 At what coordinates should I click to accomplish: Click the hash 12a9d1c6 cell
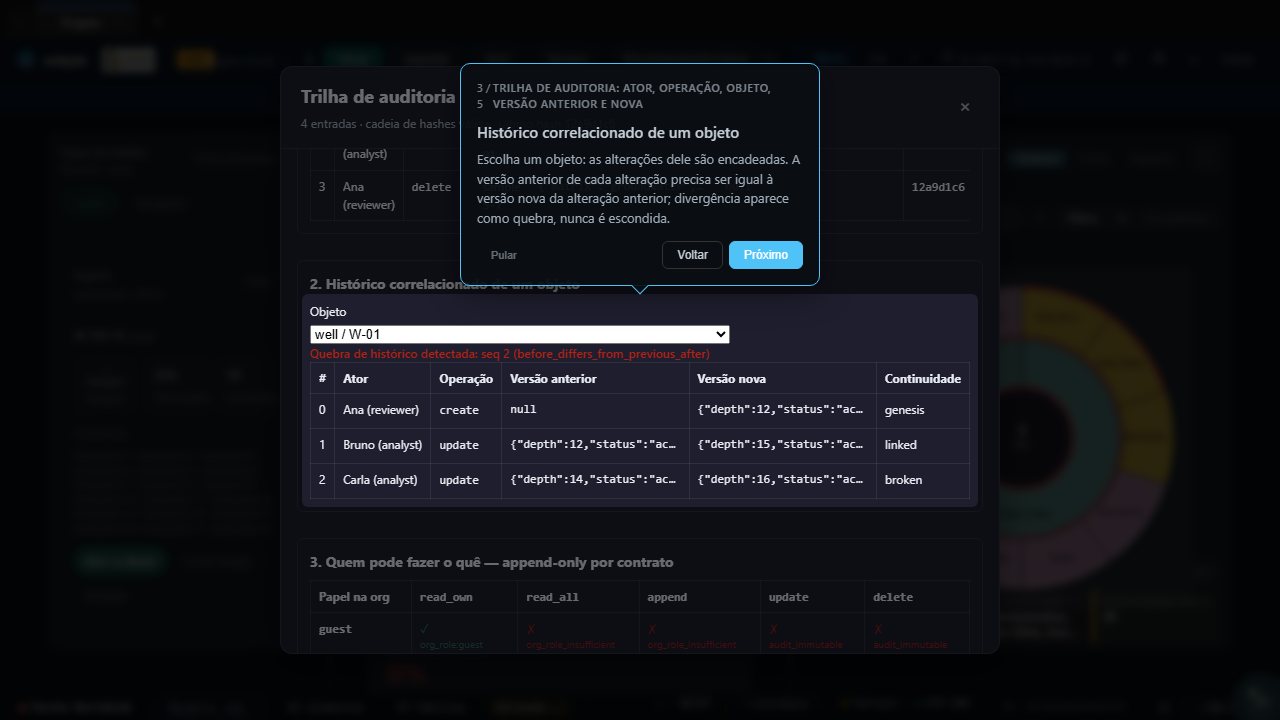[938, 187]
